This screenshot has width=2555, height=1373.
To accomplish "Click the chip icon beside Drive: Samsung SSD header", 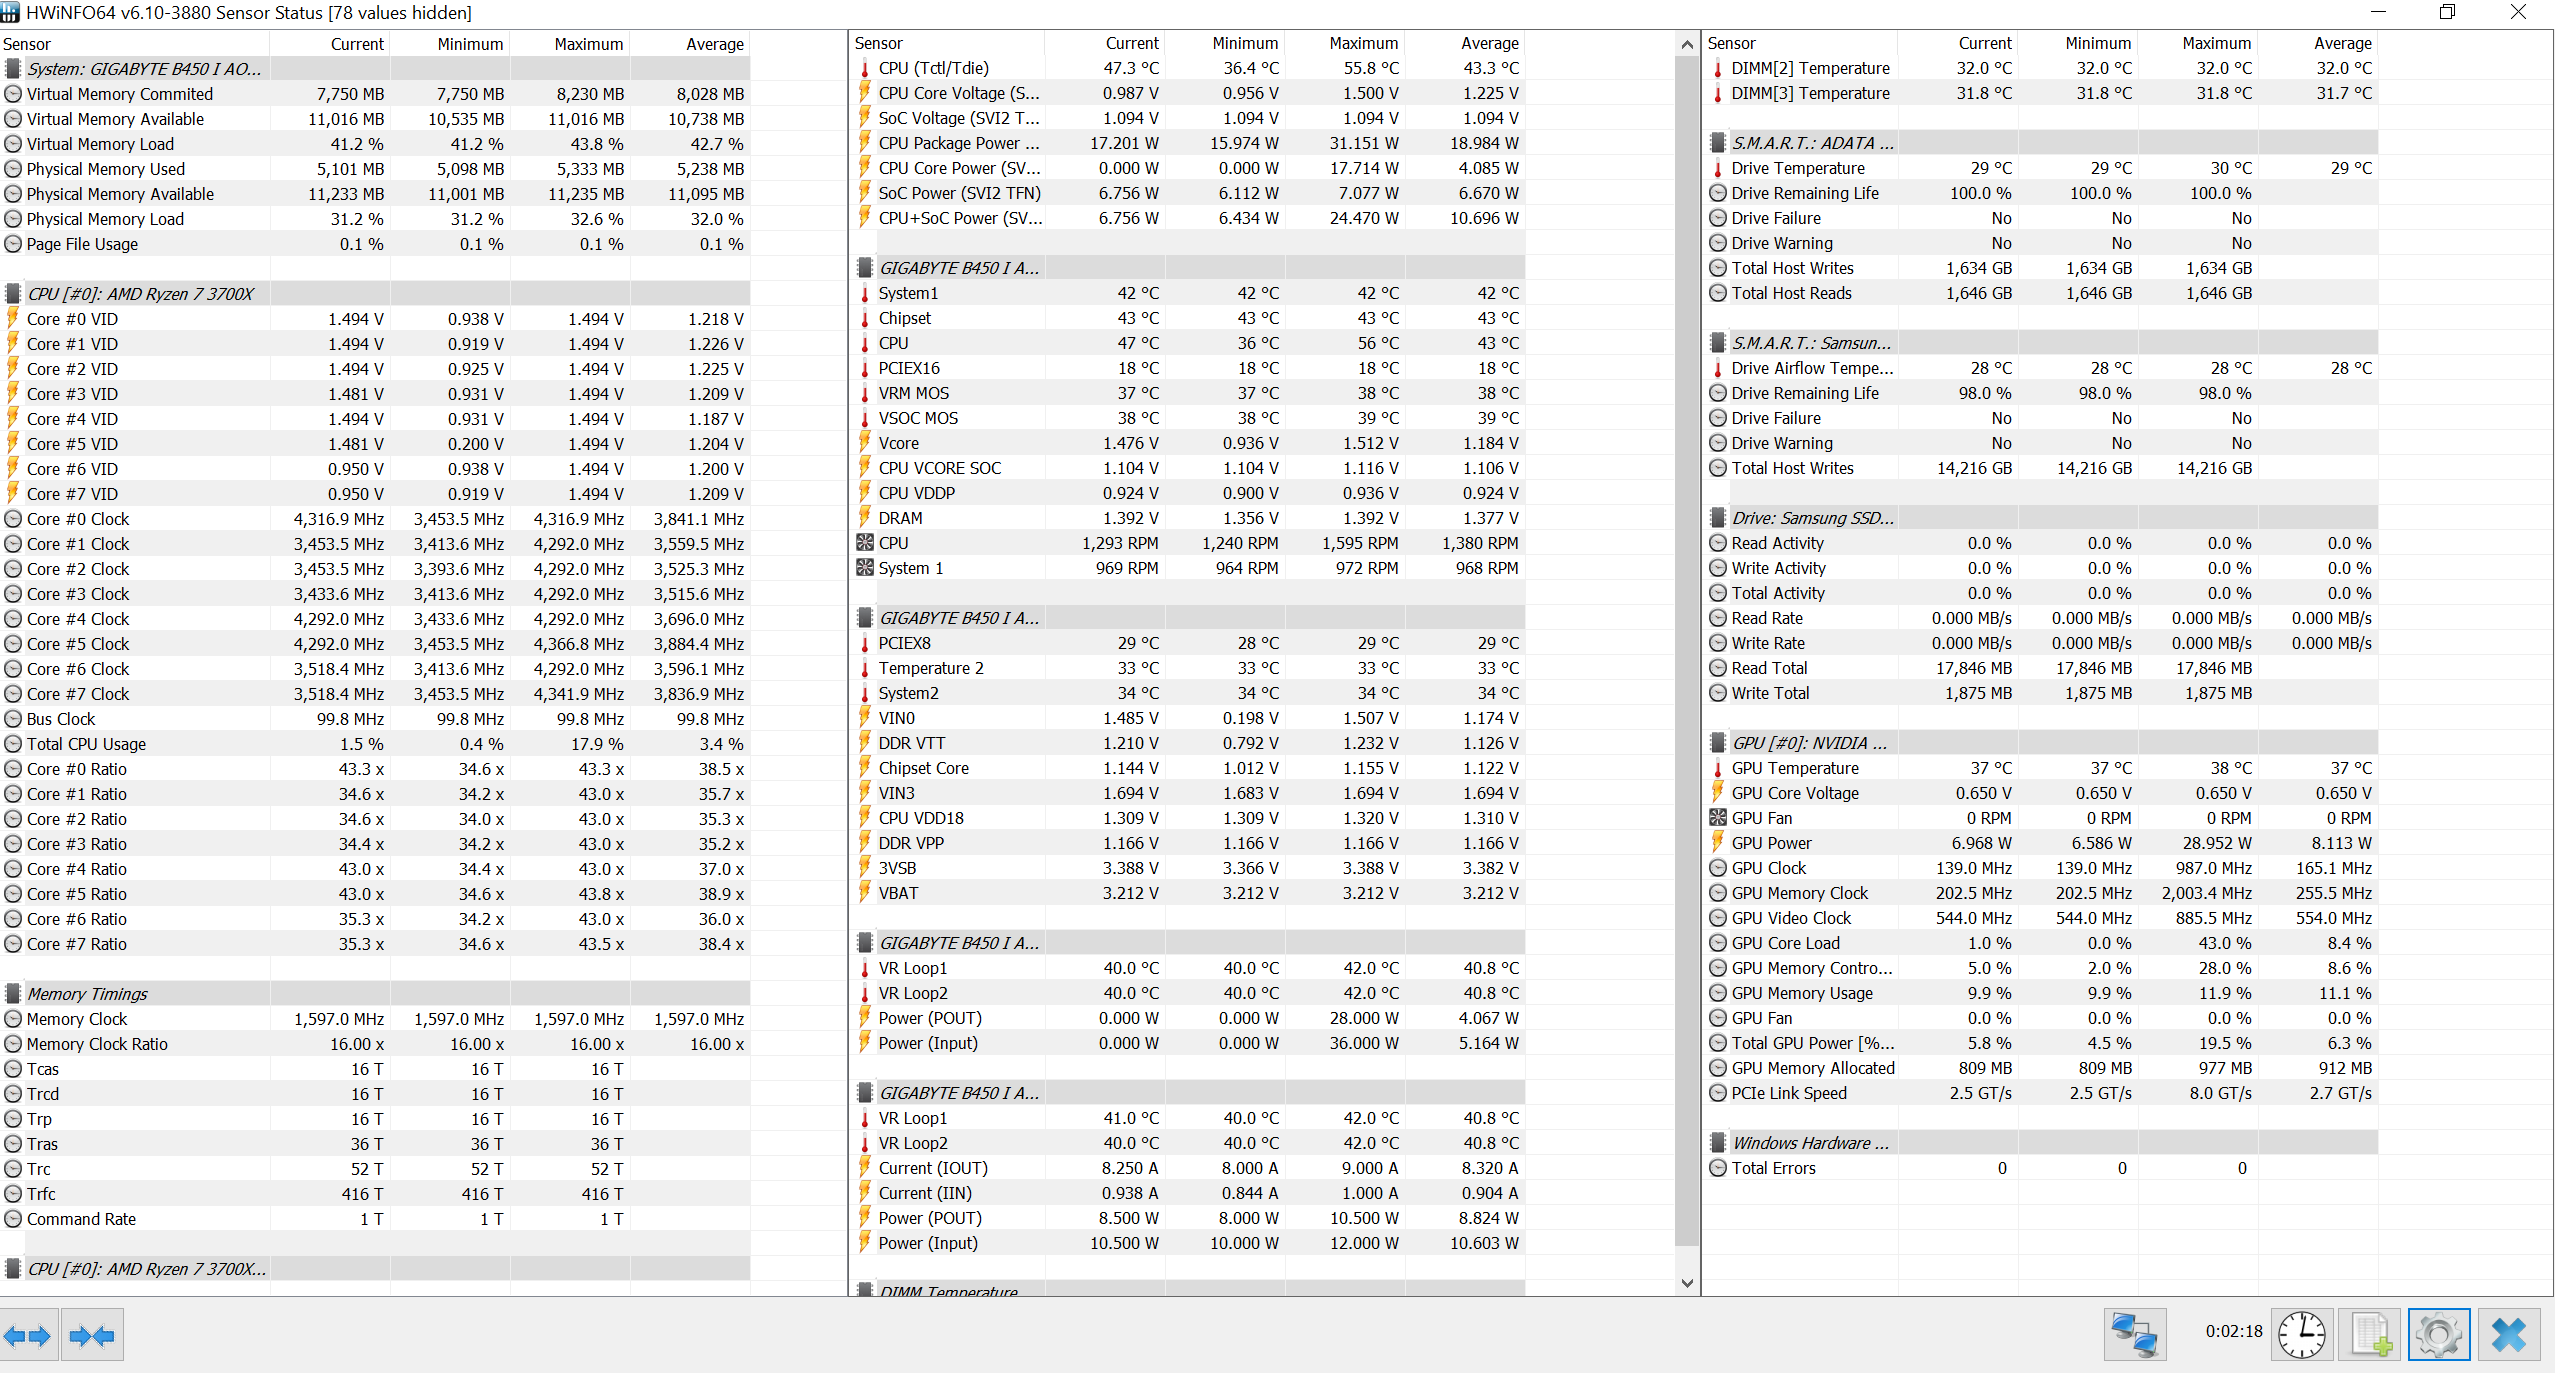I will pyautogui.click(x=1718, y=518).
